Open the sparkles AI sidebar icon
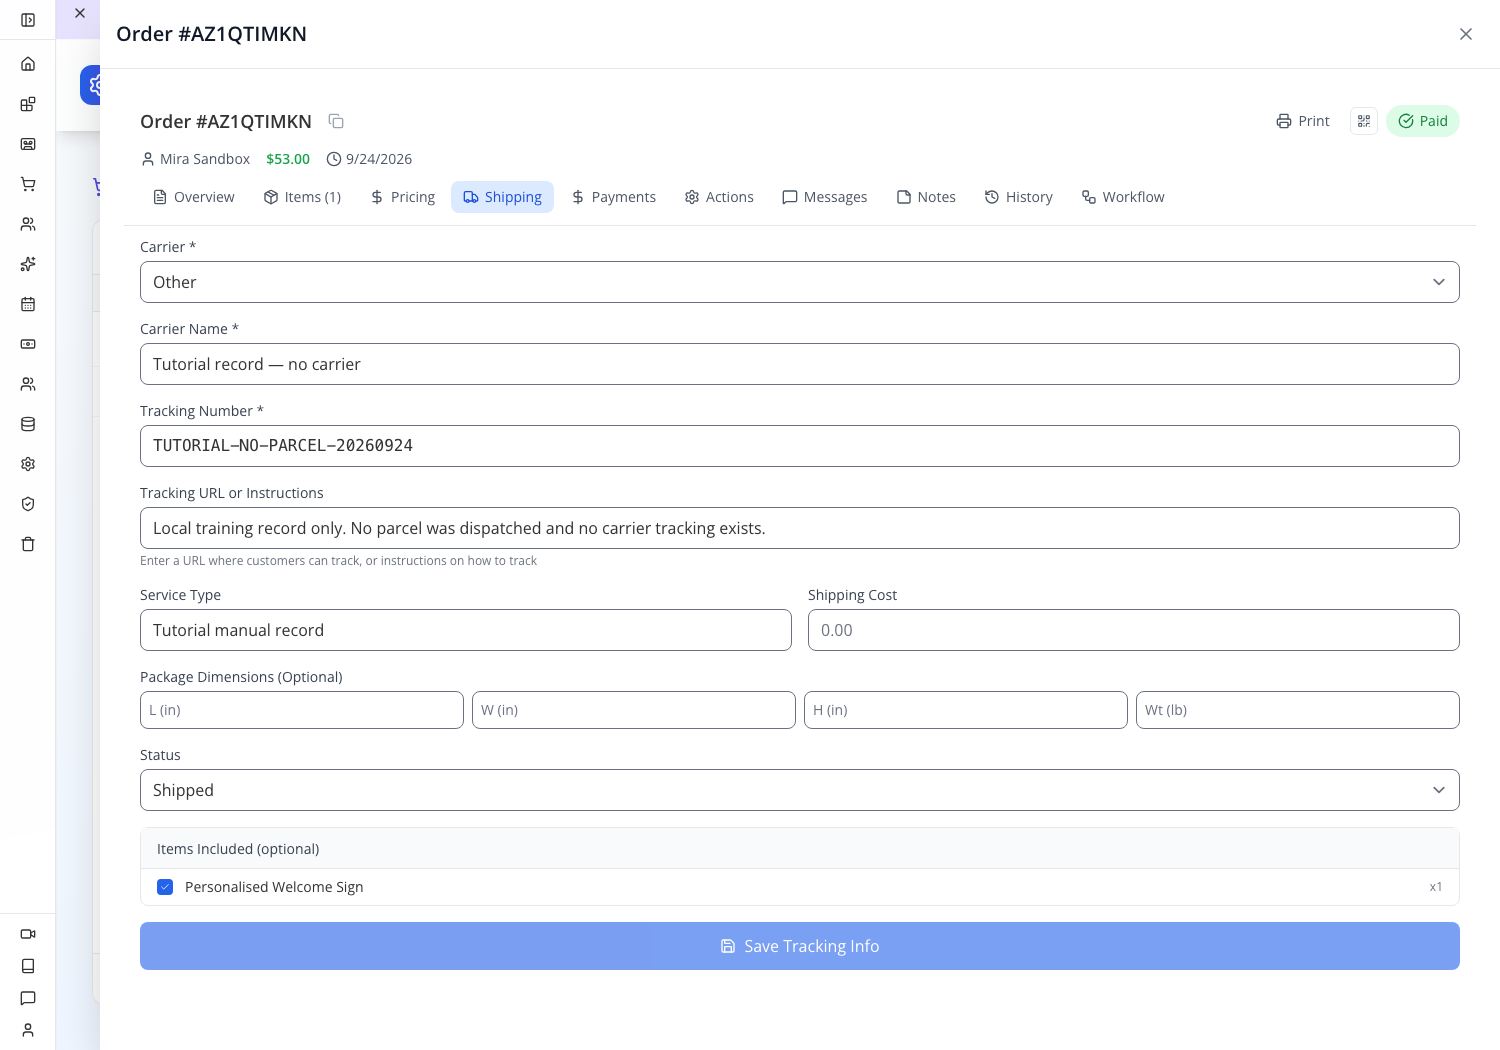The height and width of the screenshot is (1050, 1500). (28, 264)
